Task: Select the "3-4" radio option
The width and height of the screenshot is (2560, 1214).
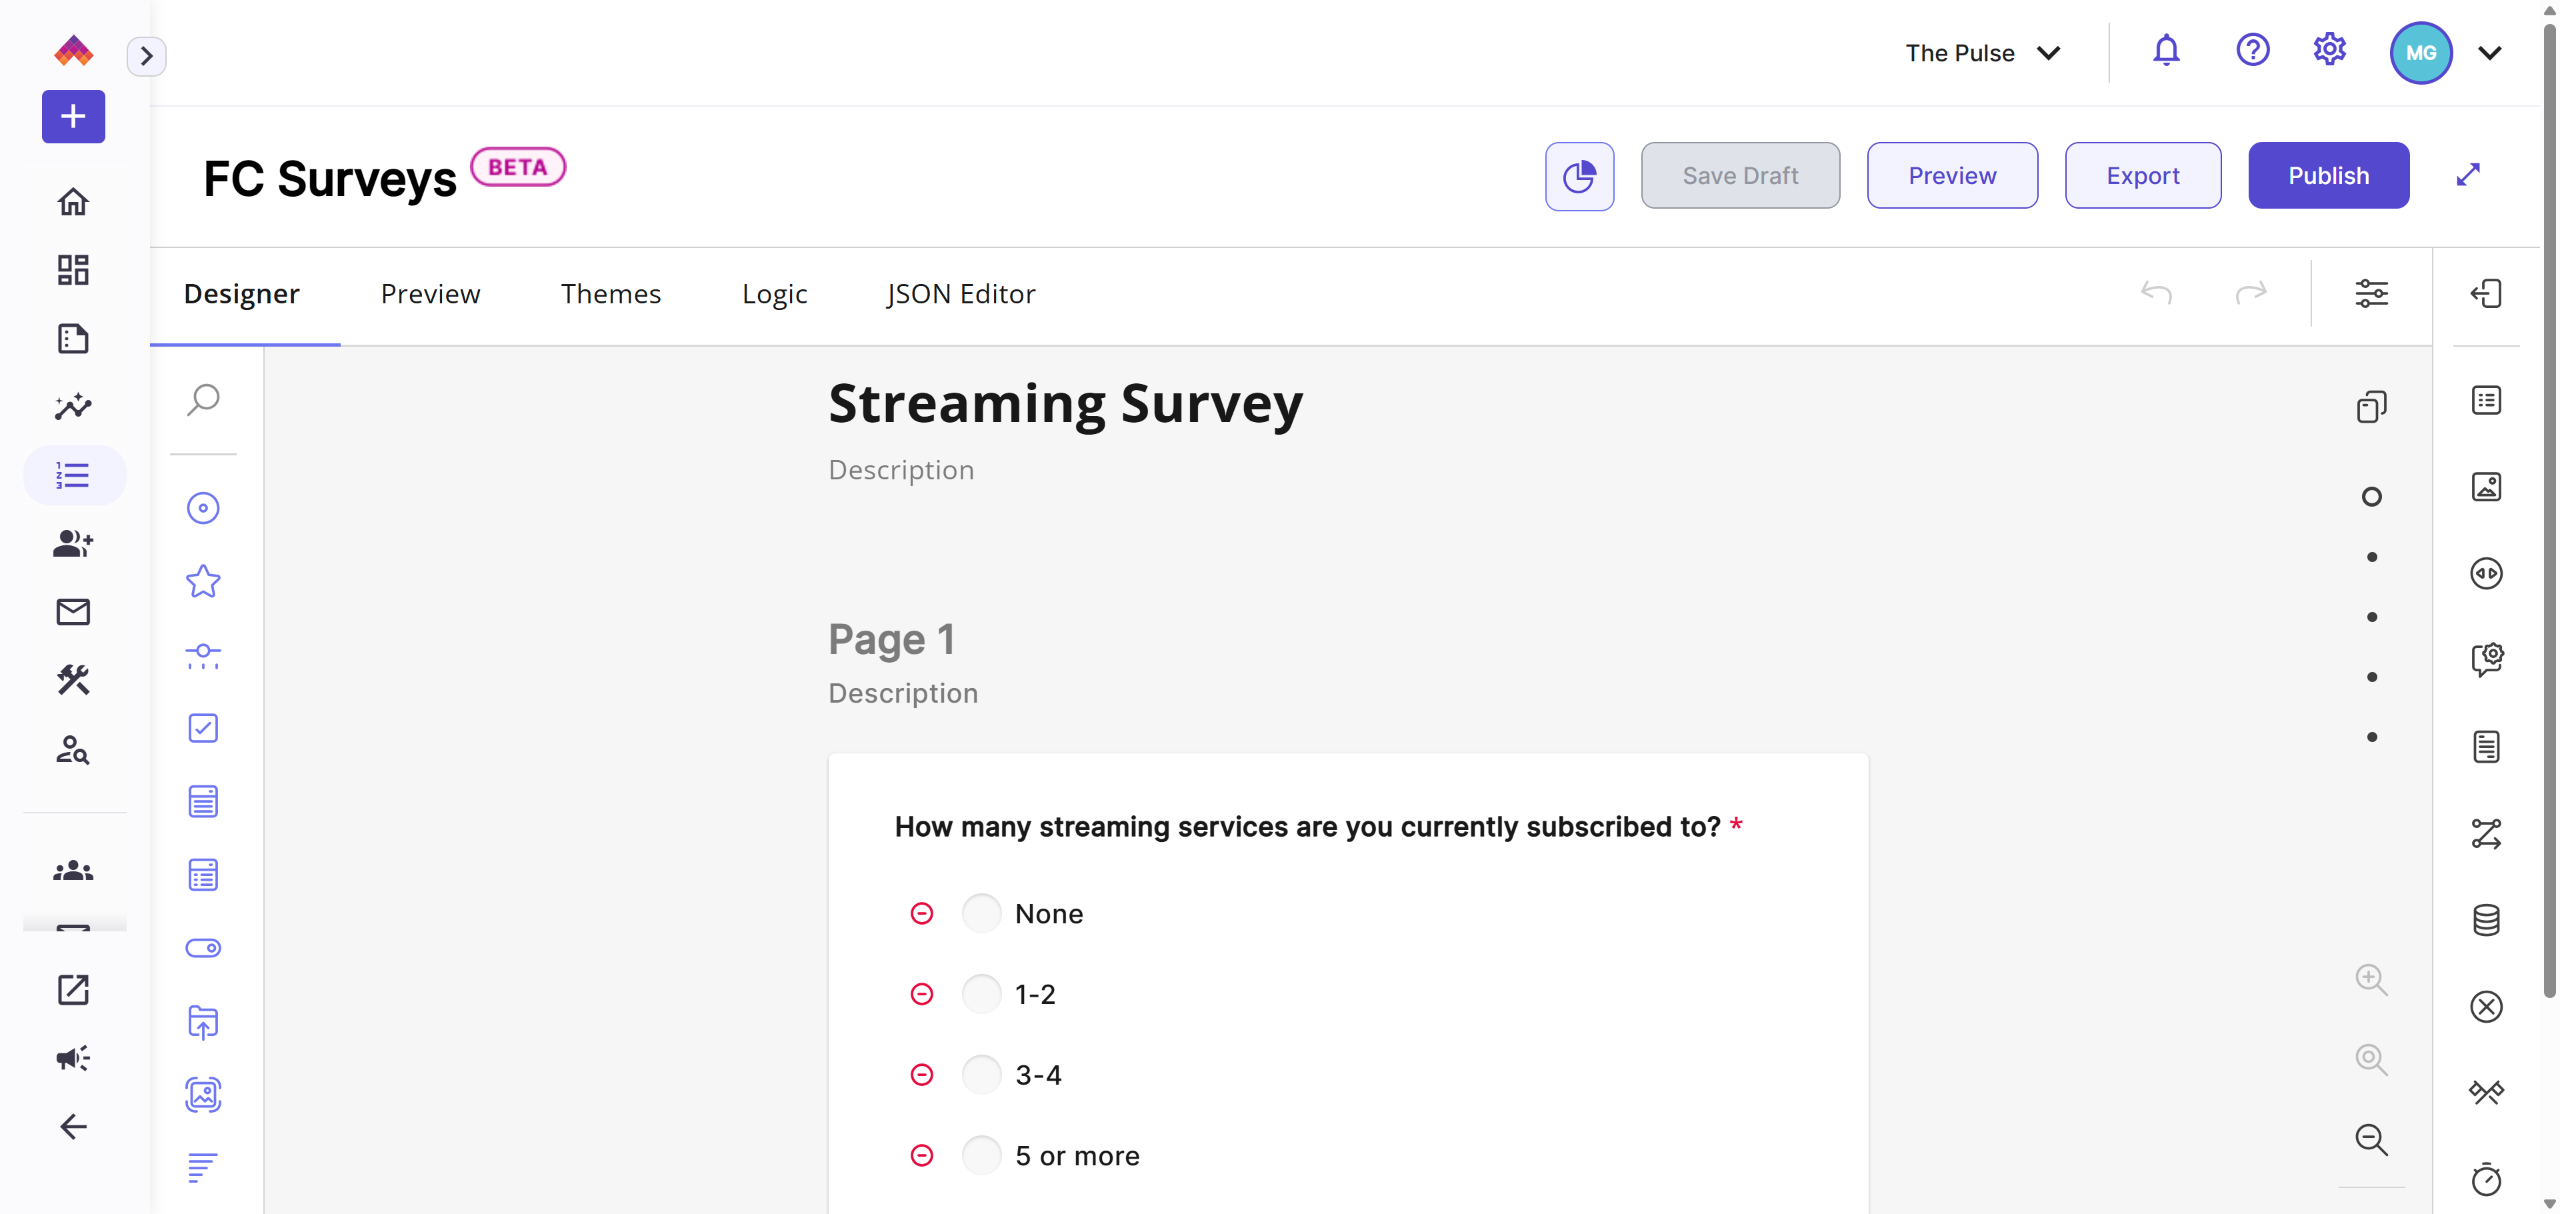Action: pos(981,1075)
